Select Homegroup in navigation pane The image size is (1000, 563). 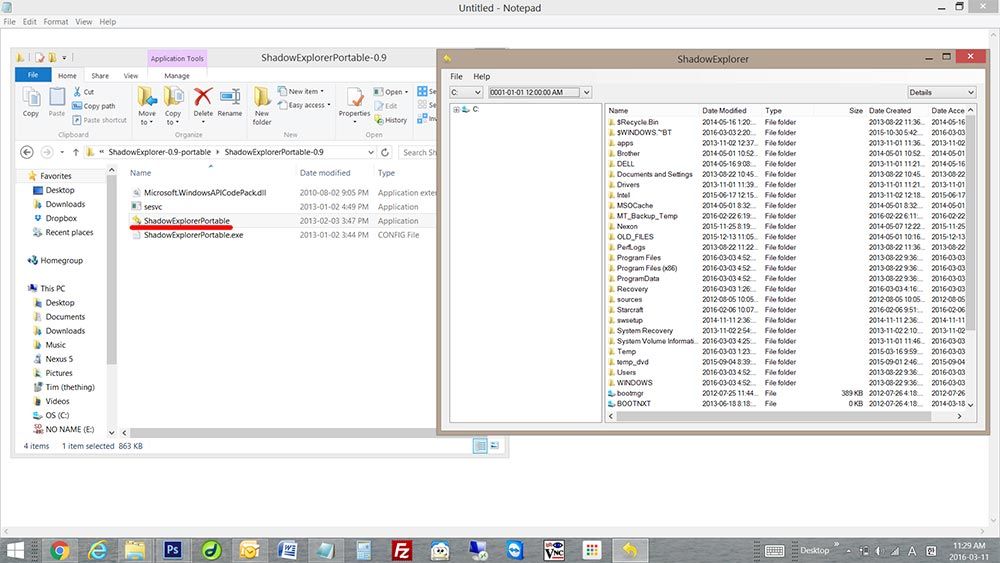tap(61, 260)
